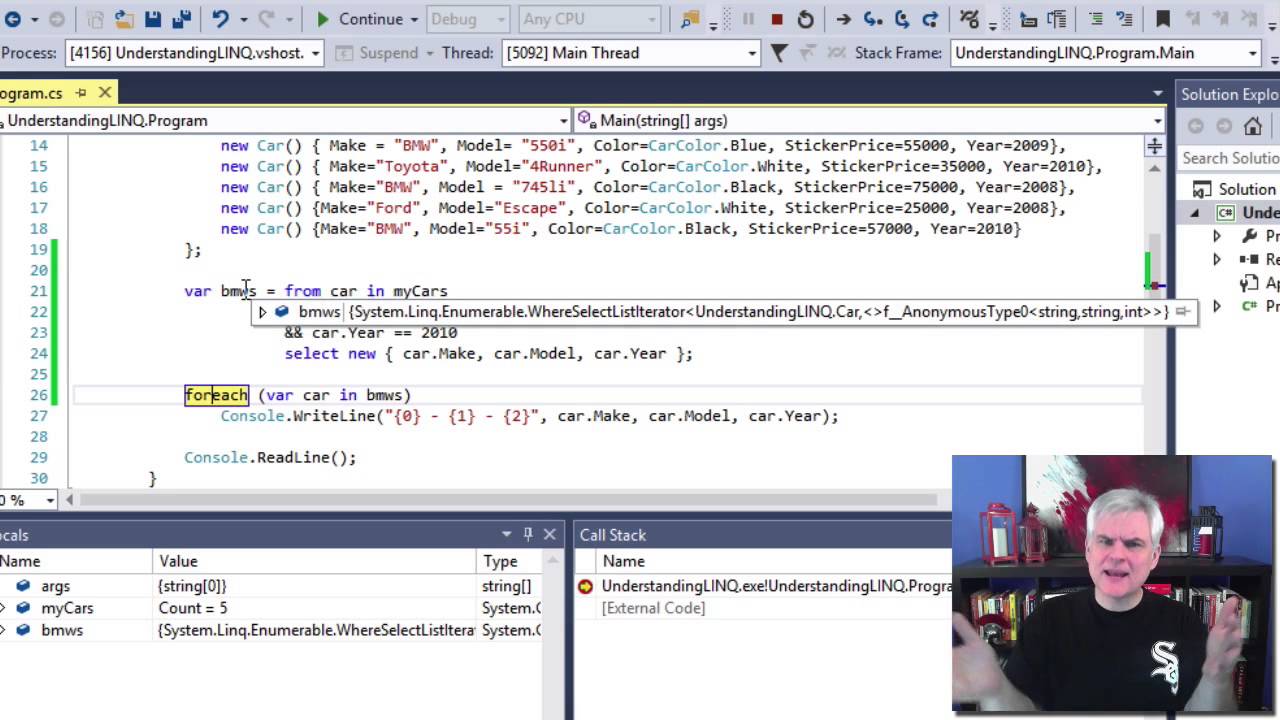
Task: Click the Type column header in Locals
Action: (x=510, y=561)
